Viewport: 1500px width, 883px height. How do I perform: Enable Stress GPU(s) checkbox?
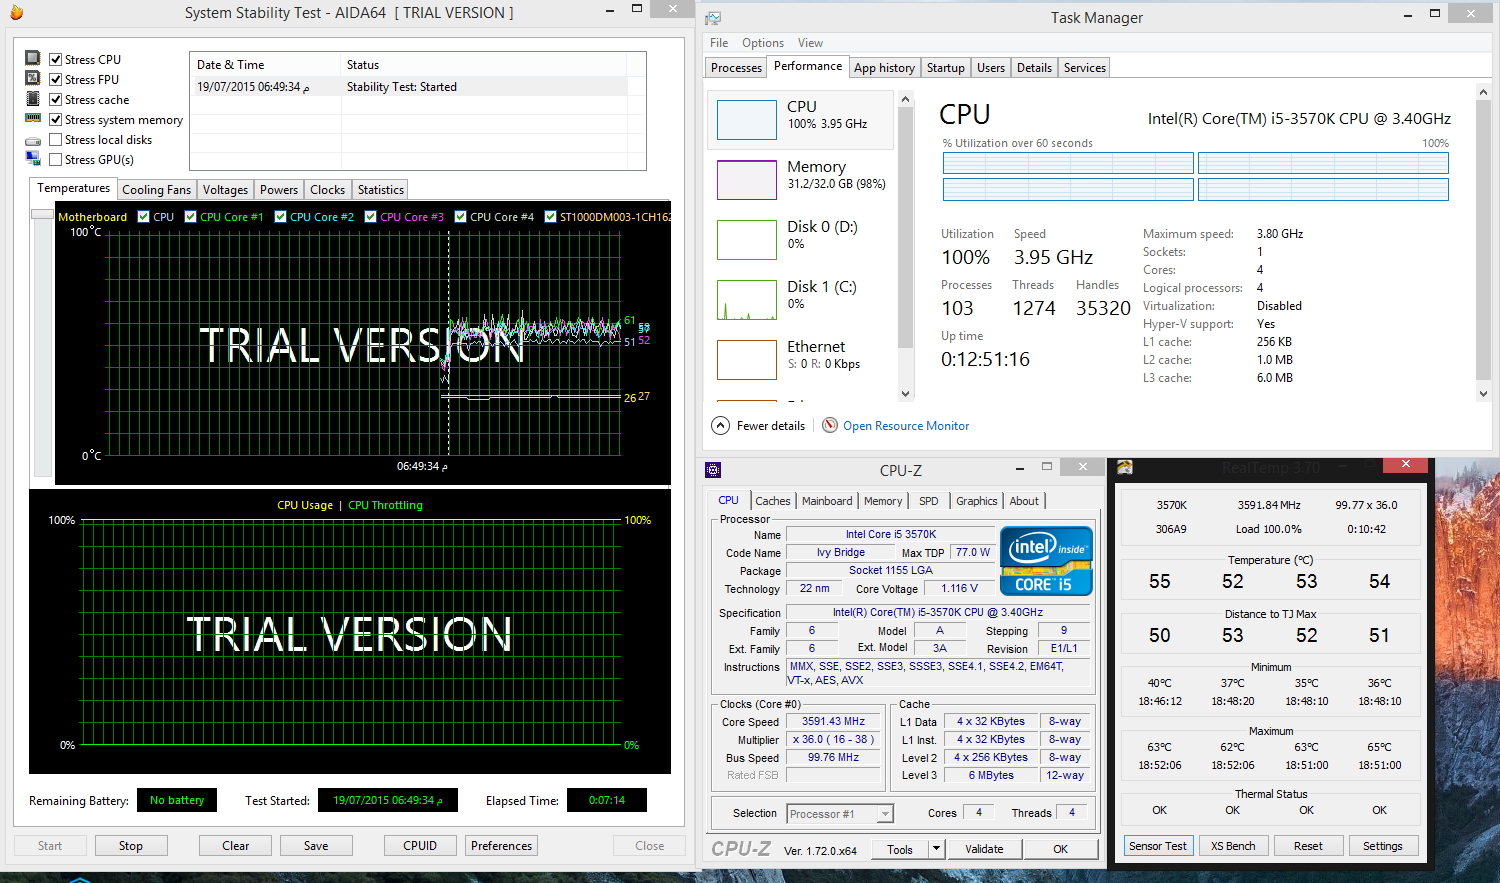[56, 159]
